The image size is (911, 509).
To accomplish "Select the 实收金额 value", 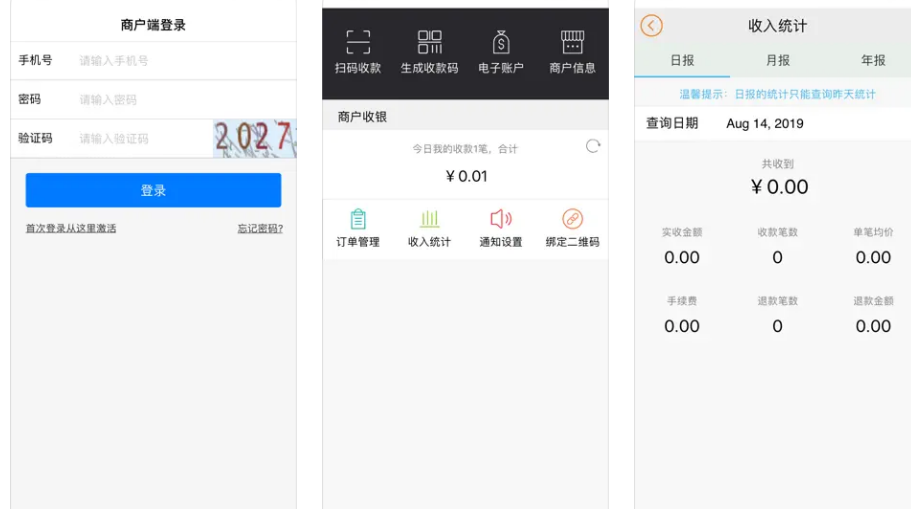I will pos(682,257).
